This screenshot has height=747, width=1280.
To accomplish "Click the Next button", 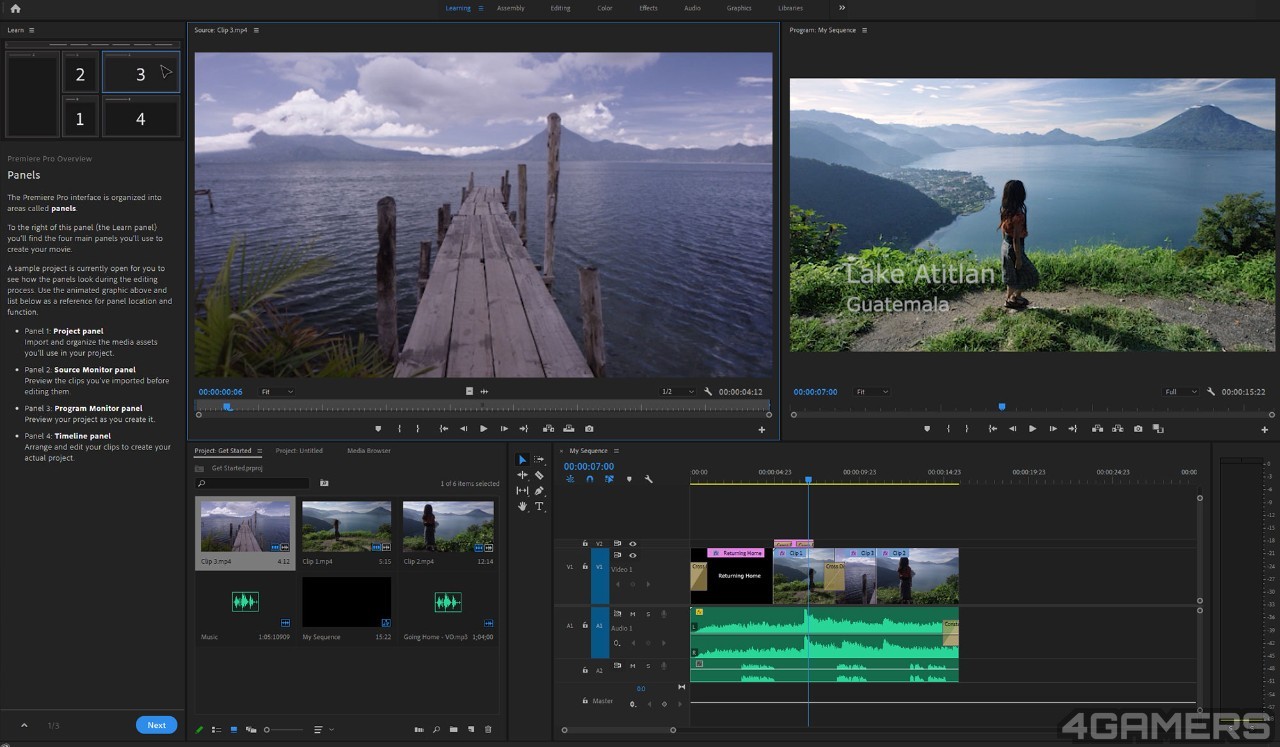I will pyautogui.click(x=157, y=725).
